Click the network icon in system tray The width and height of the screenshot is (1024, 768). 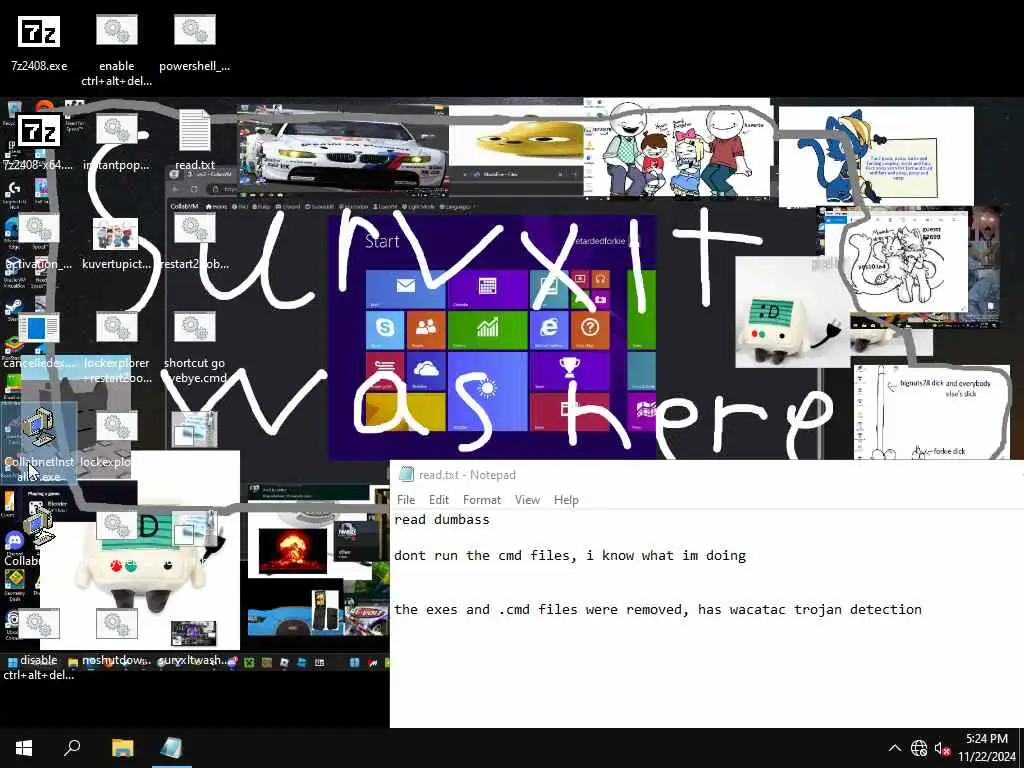(x=919, y=748)
